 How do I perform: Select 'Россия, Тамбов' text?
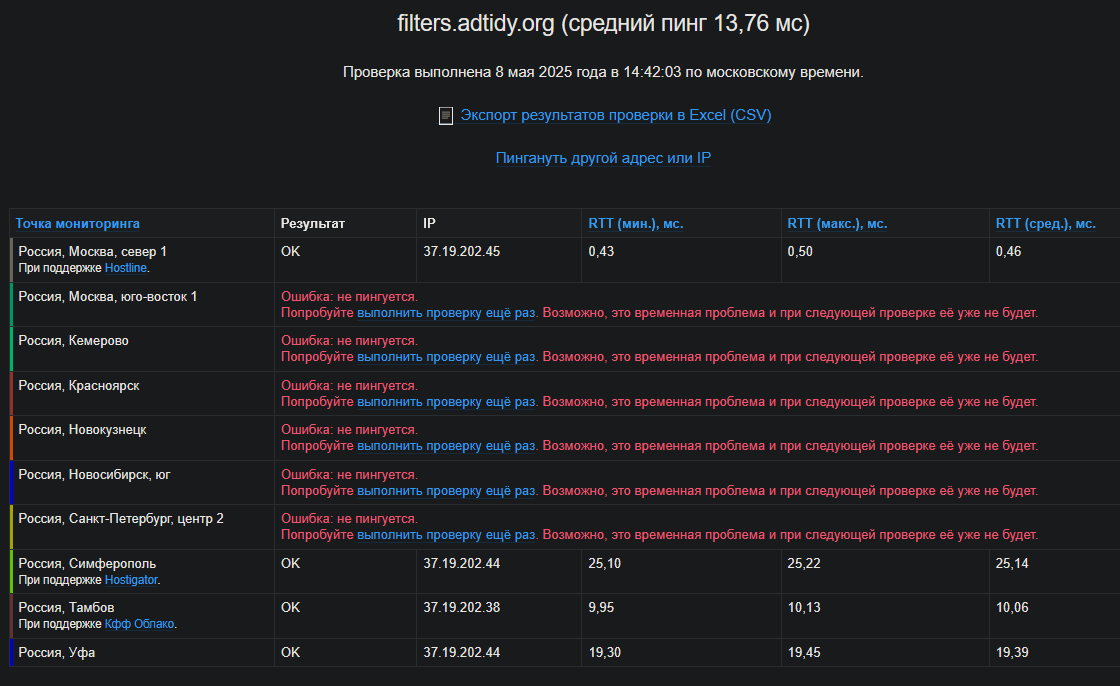(66, 607)
